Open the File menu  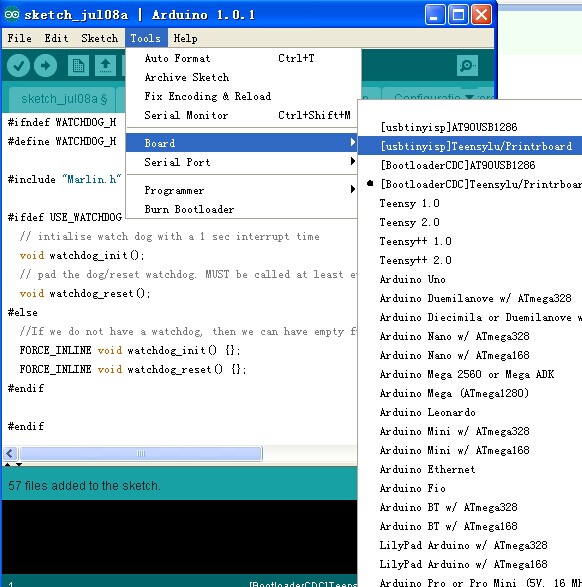click(19, 38)
